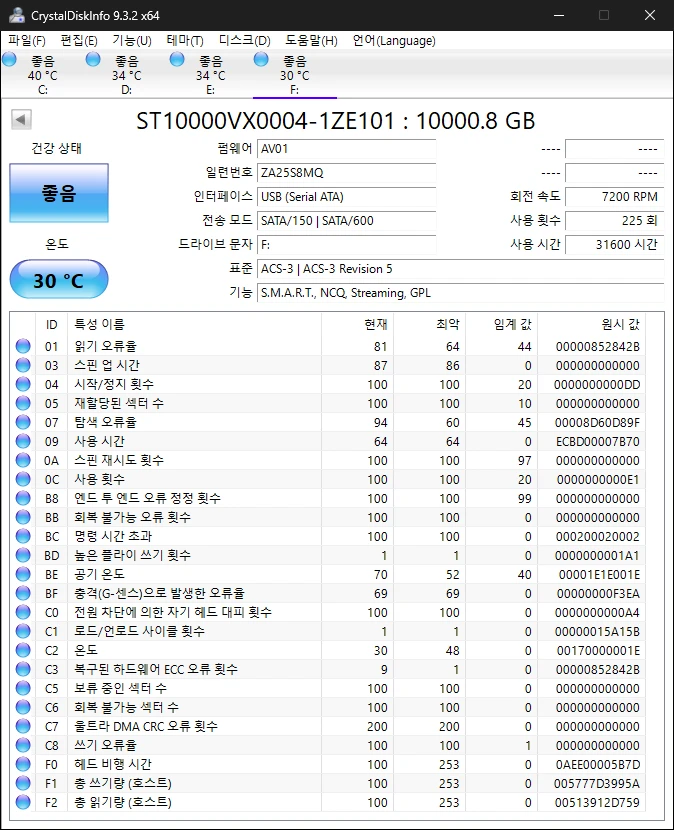Click status icon for C2 온도
Image resolution: width=674 pixels, height=830 pixels.
[x=23, y=650]
